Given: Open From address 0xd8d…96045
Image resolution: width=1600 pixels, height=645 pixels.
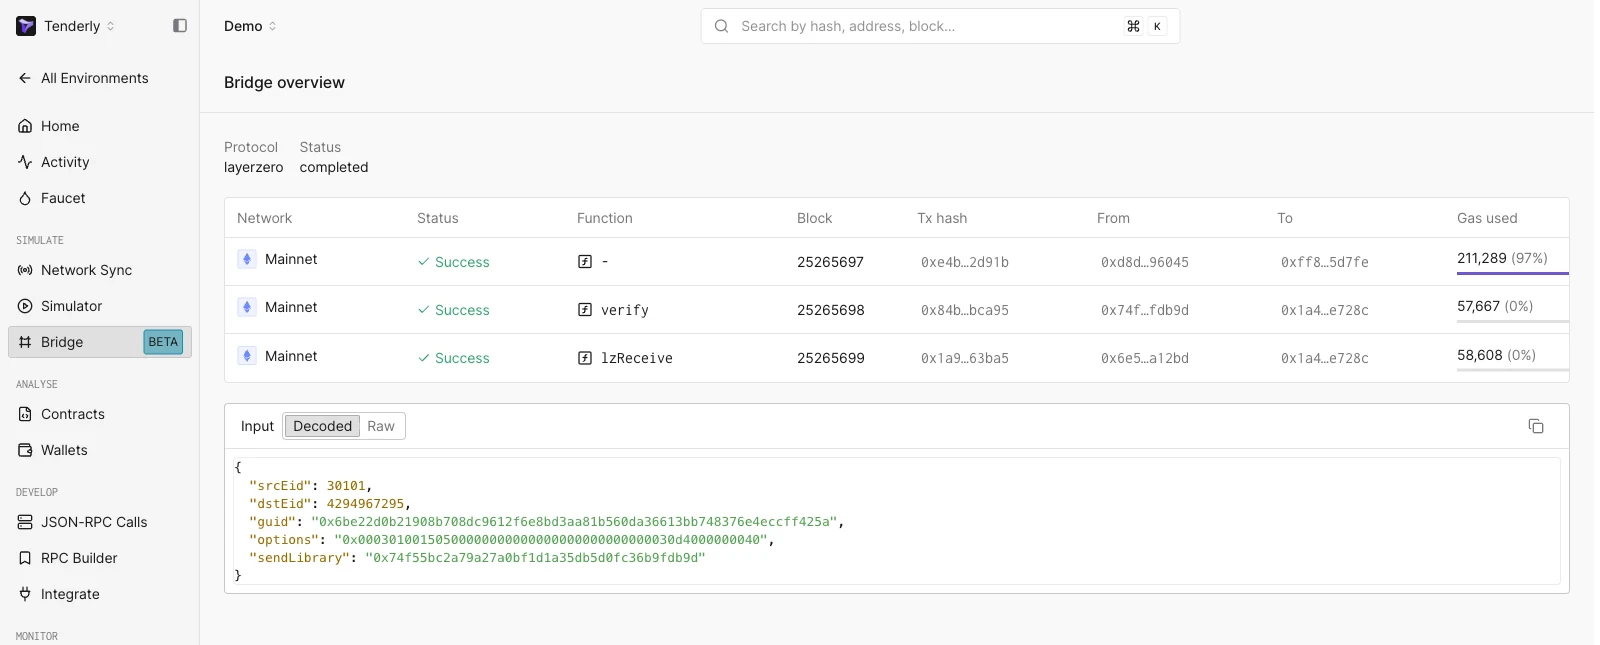Looking at the screenshot, I should 1145,262.
